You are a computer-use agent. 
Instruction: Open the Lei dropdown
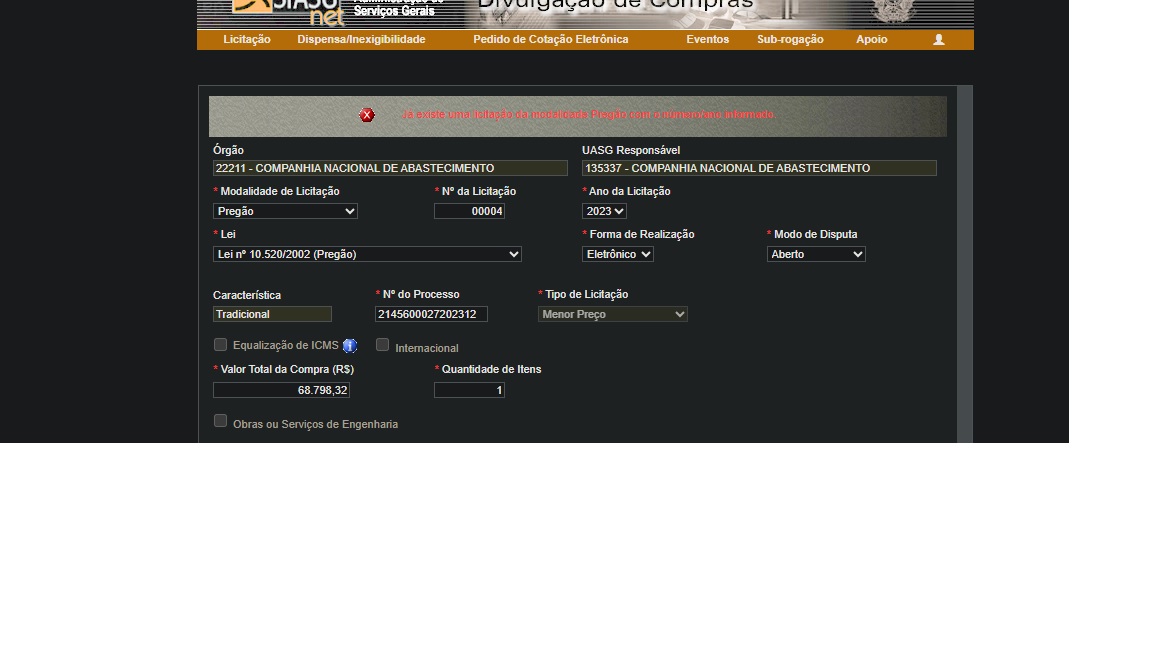tap(367, 254)
